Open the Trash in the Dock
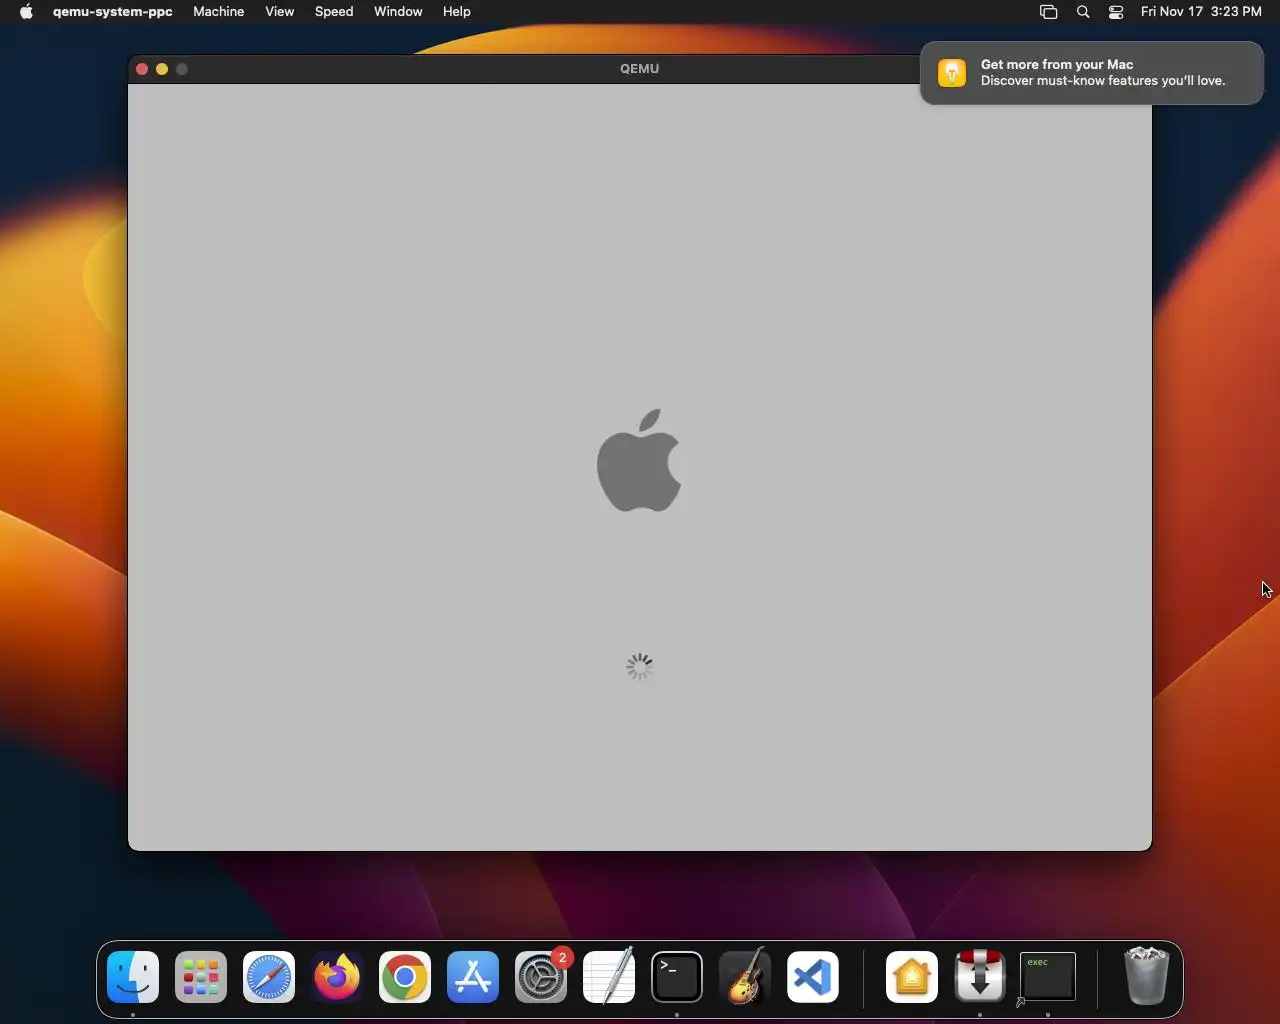The width and height of the screenshot is (1280, 1024). tap(1146, 976)
